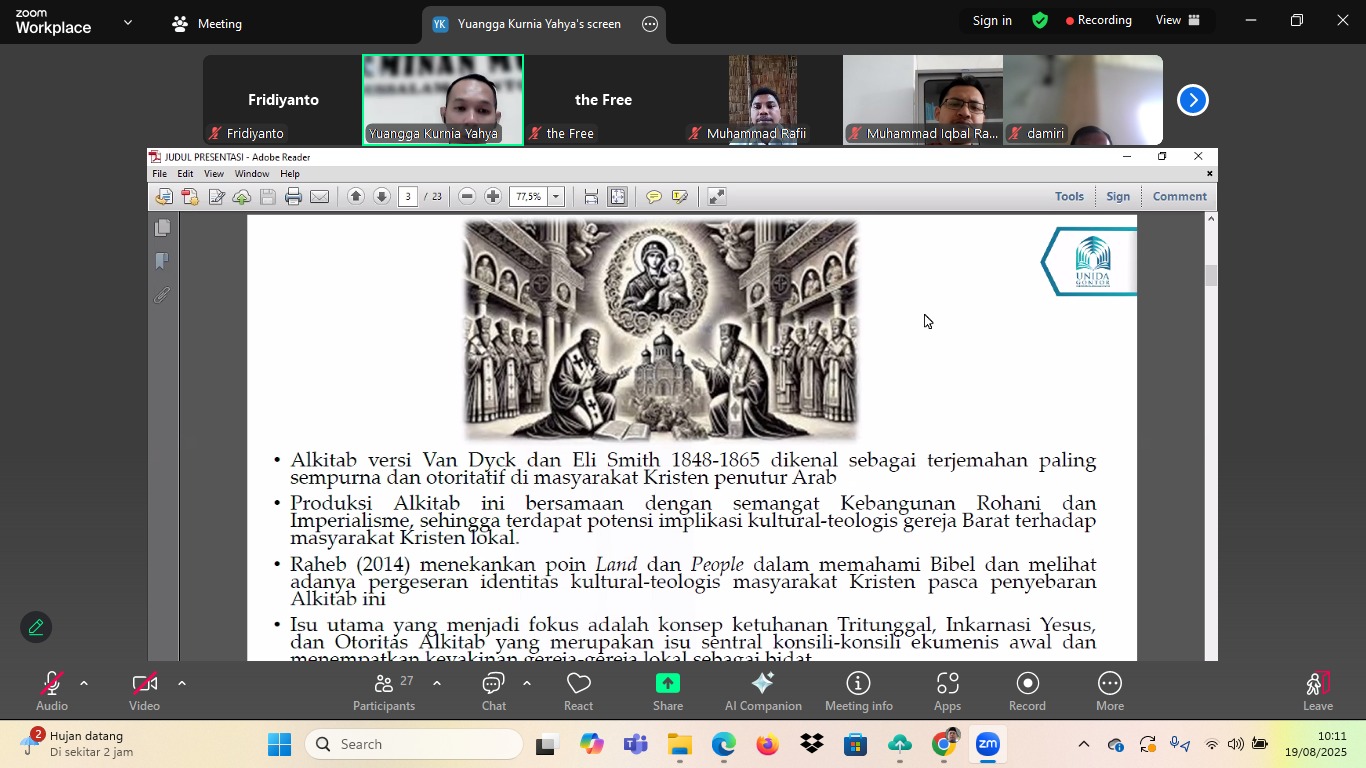Viewport: 1366px width, 768px height.
Task: Open Zoom reactions with React
Action: tap(578, 691)
